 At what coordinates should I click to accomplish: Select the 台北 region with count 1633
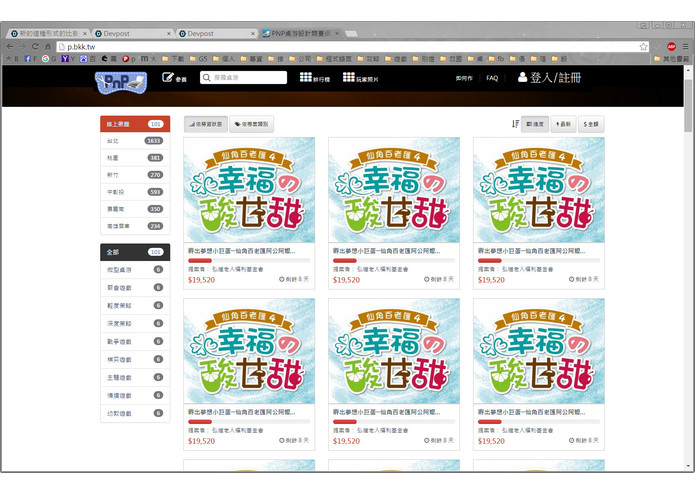click(x=135, y=141)
